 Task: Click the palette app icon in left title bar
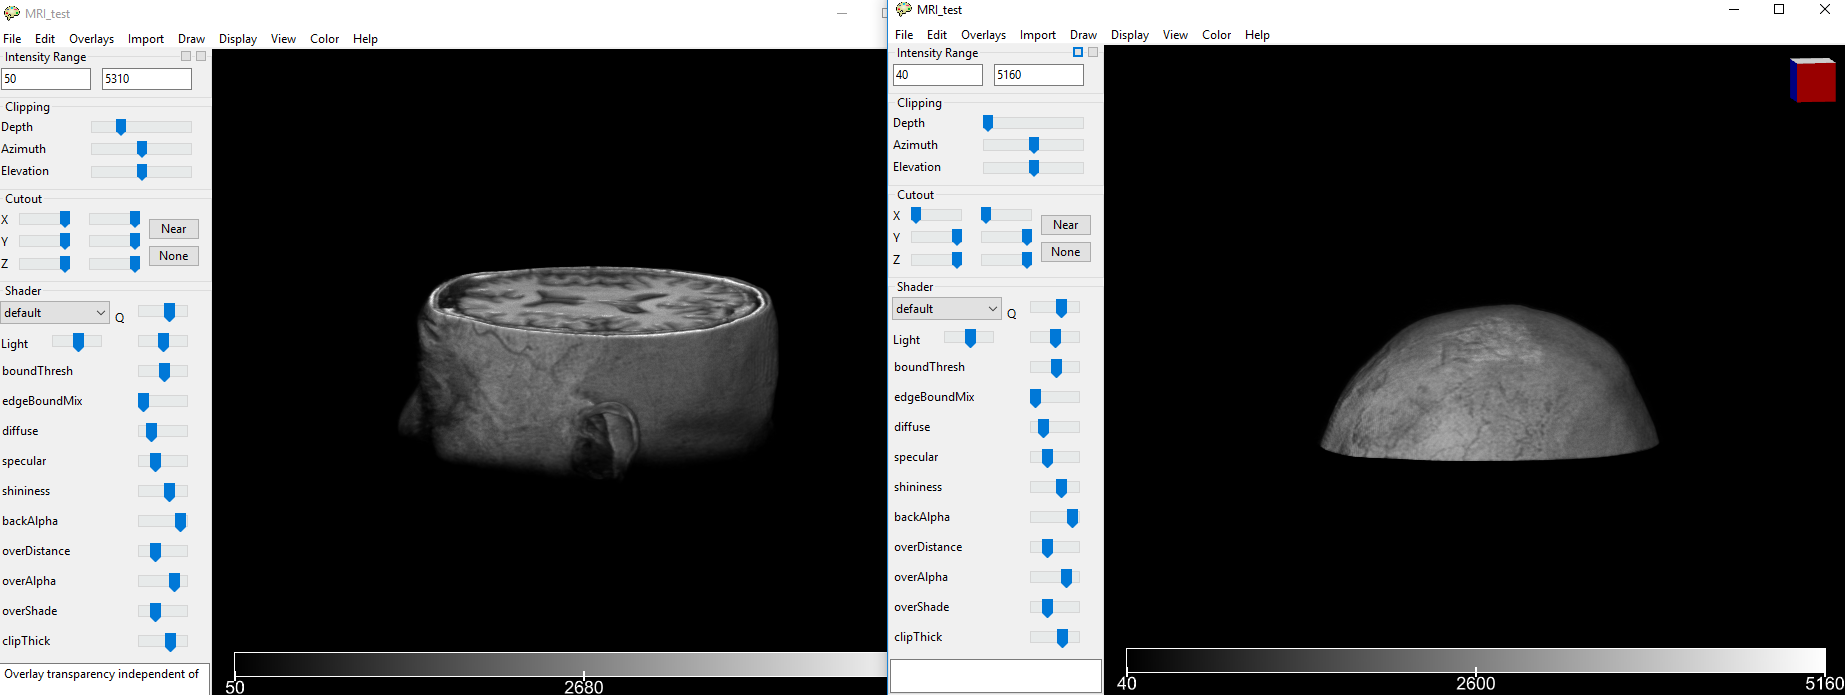12,14
